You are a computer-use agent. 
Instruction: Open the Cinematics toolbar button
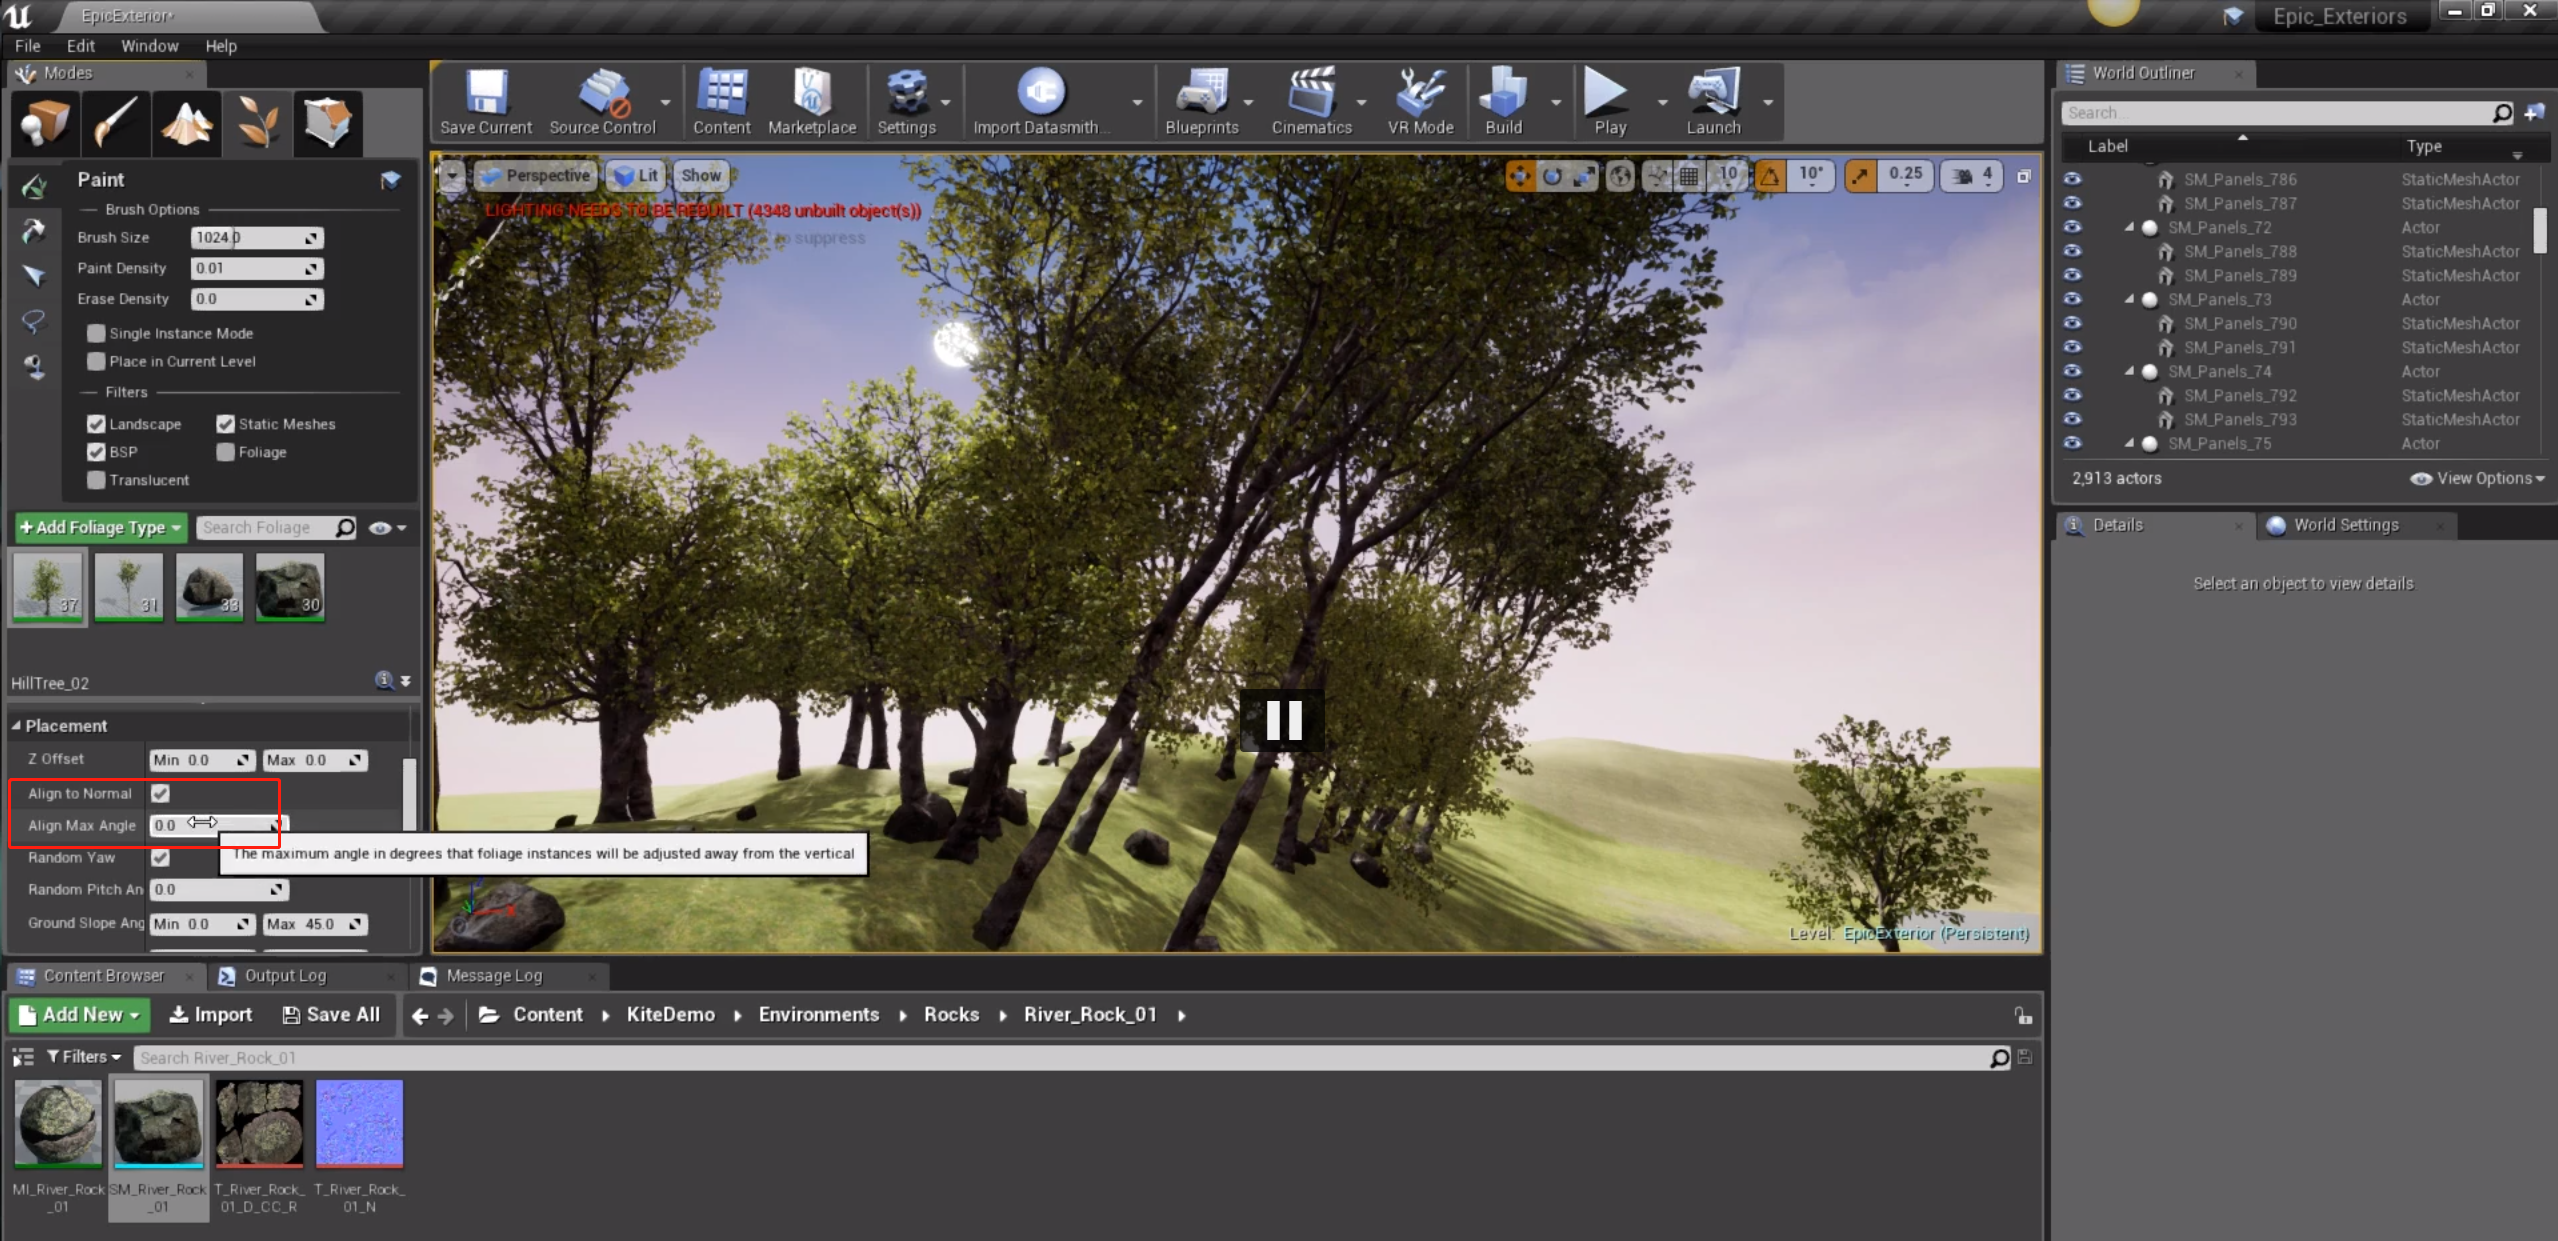[1311, 102]
